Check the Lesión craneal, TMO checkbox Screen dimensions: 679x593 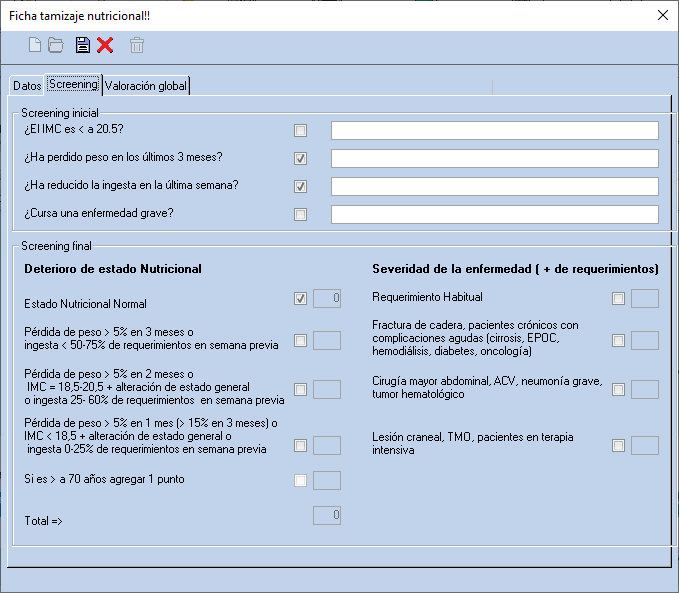[x=618, y=445]
